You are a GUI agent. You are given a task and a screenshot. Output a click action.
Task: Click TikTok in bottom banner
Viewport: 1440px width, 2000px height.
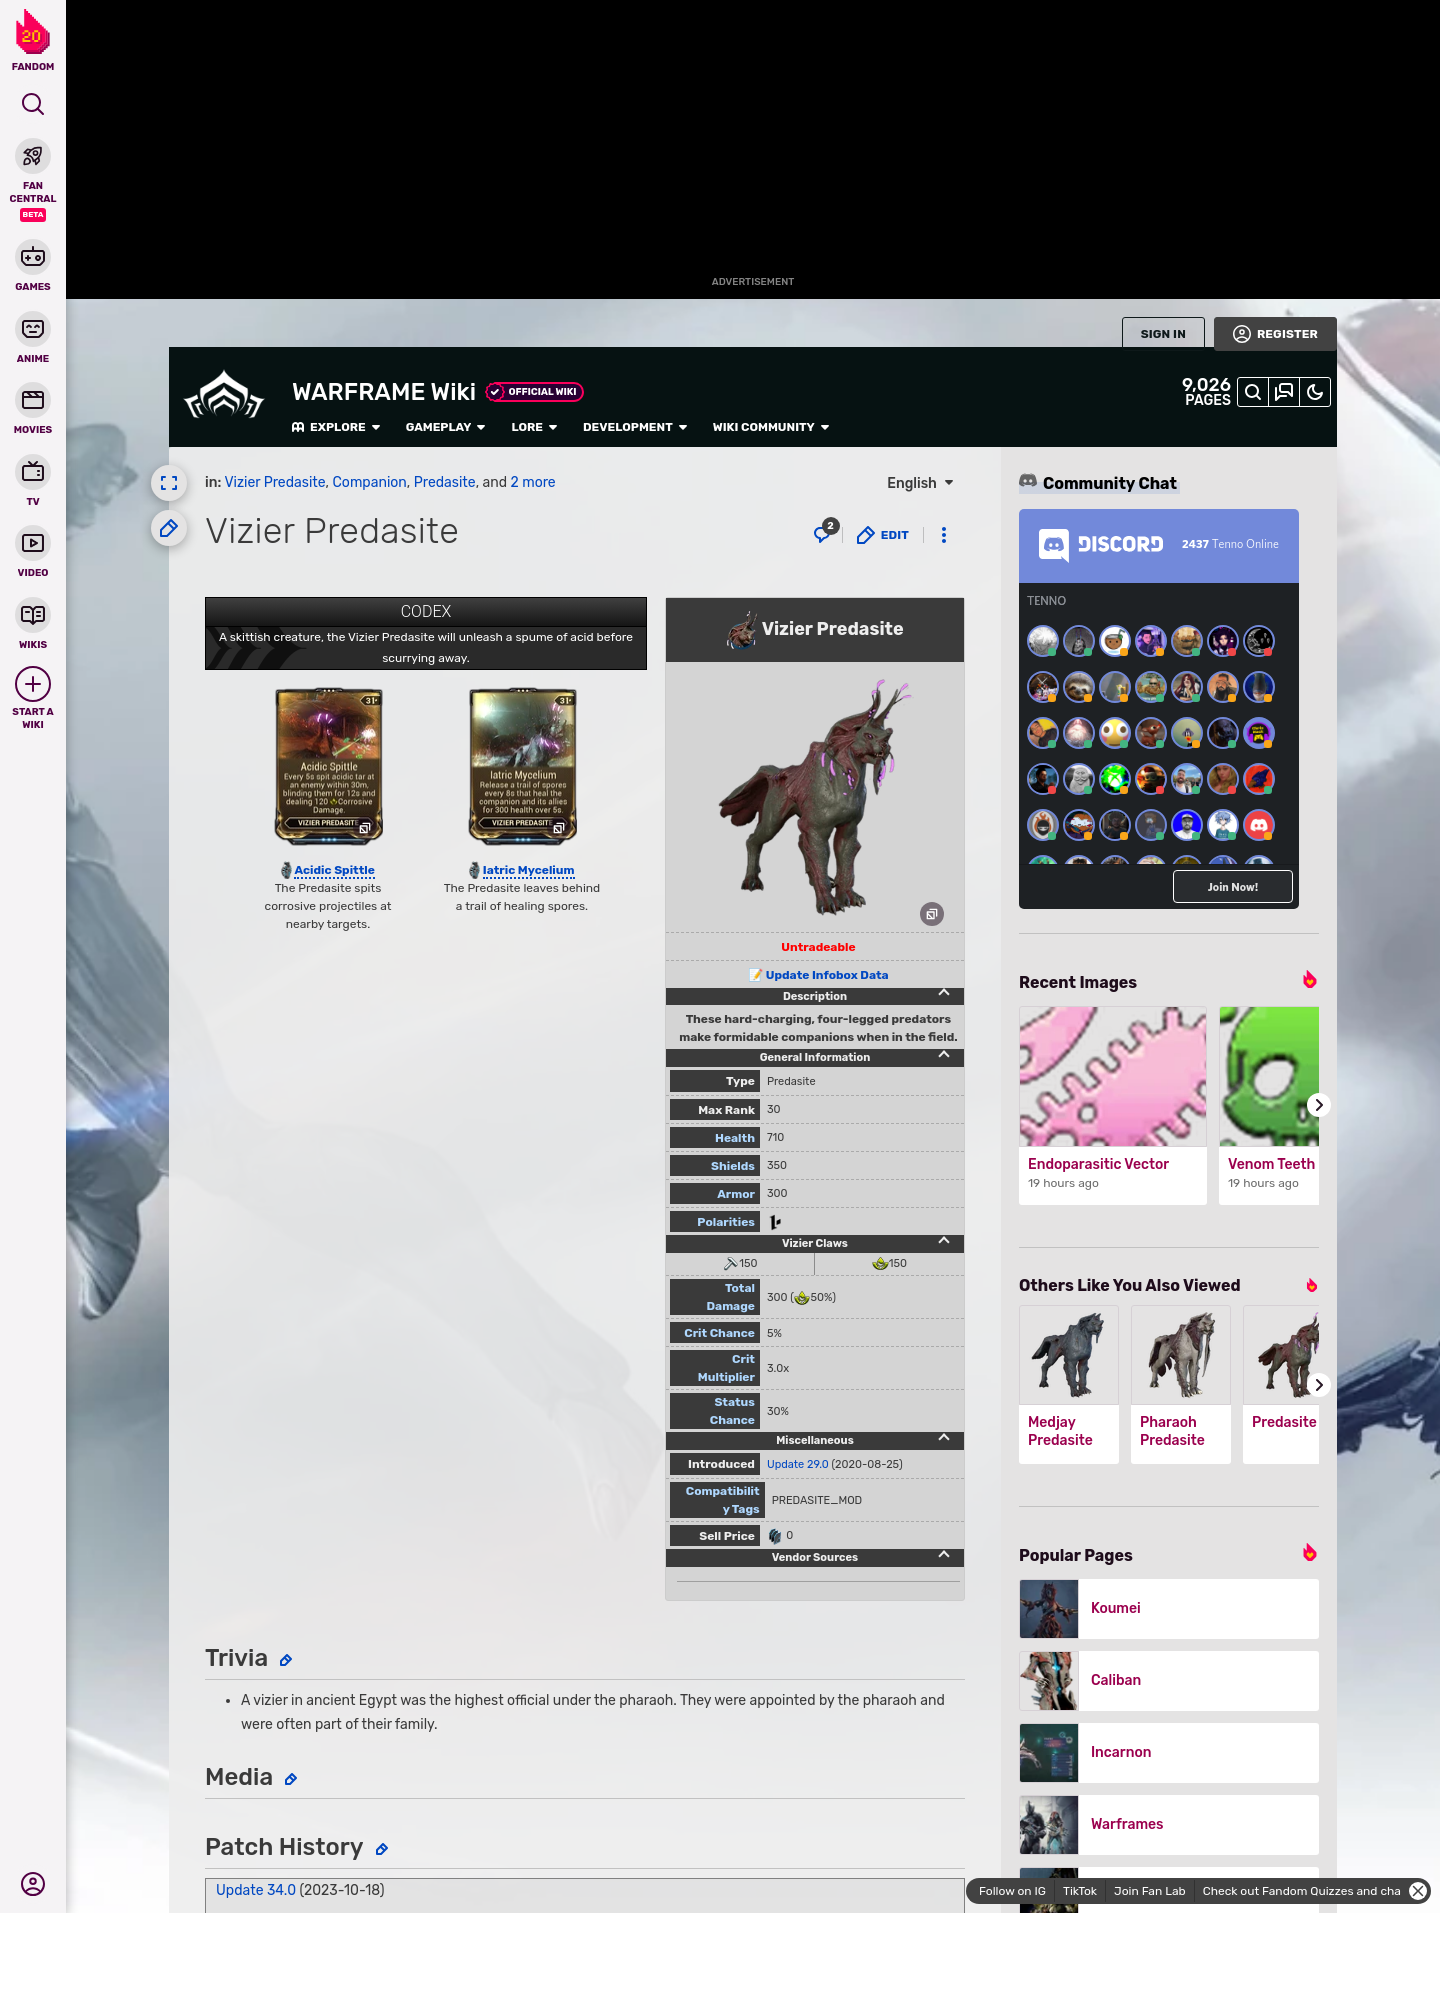pos(1080,1891)
